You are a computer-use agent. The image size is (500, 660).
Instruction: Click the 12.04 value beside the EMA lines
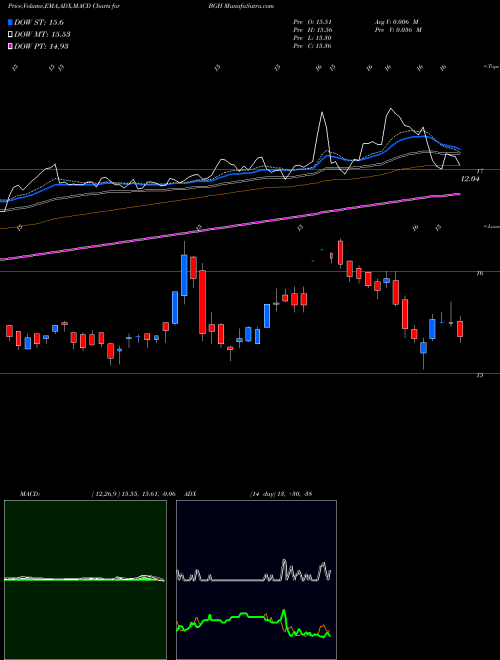tap(471, 179)
